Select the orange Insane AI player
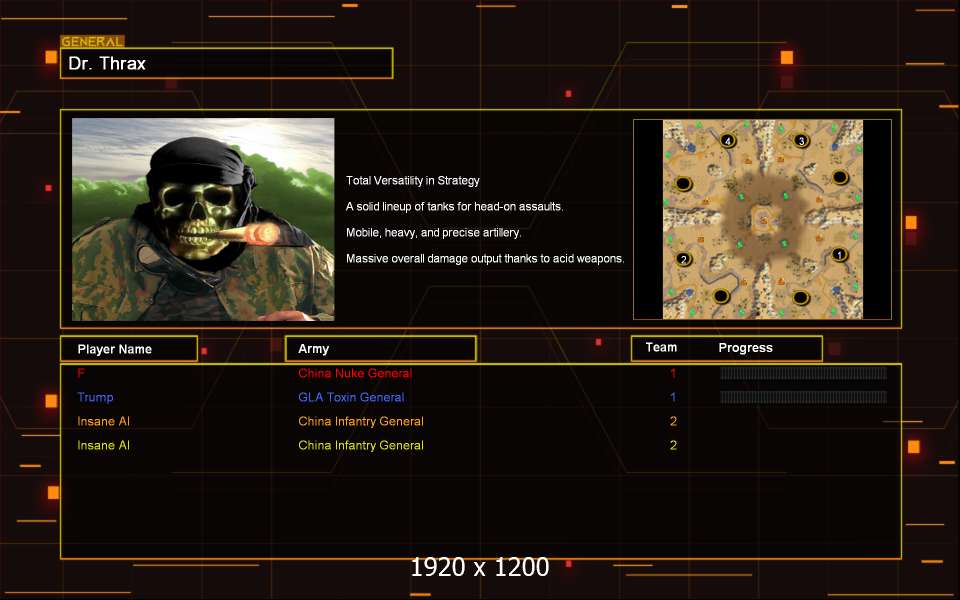The image size is (960, 600). click(103, 421)
